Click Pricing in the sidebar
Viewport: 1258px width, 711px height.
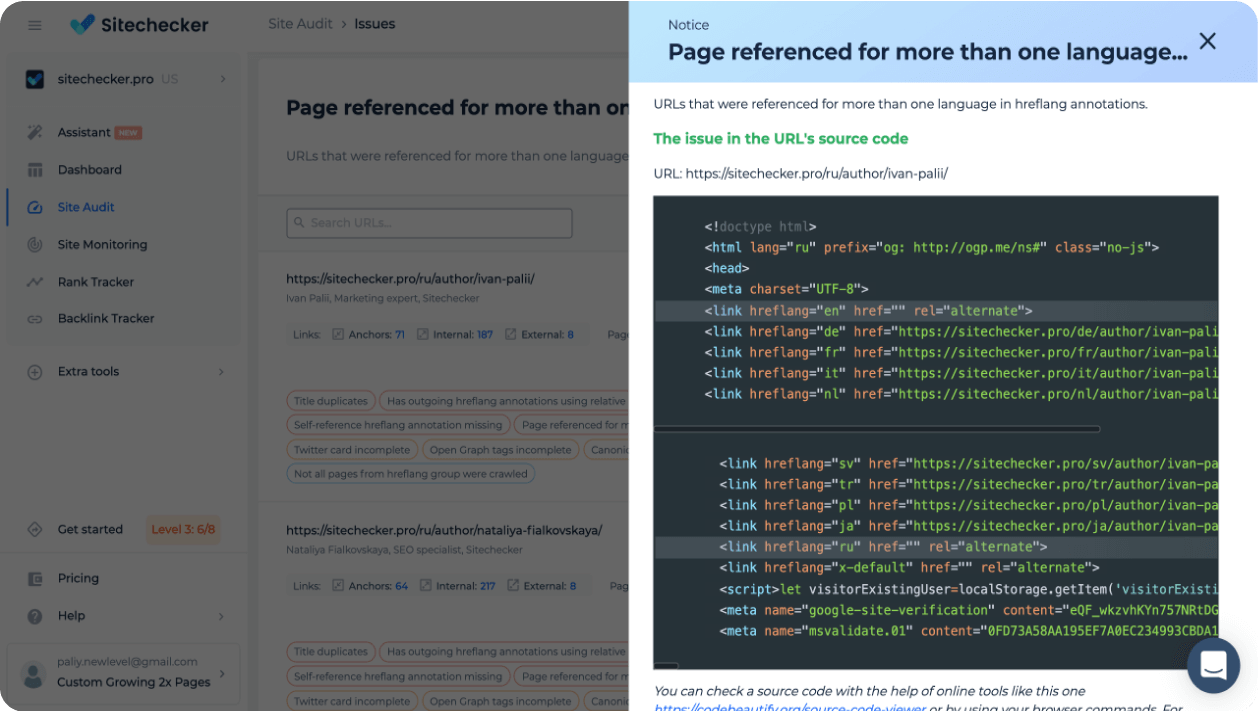[78, 578]
